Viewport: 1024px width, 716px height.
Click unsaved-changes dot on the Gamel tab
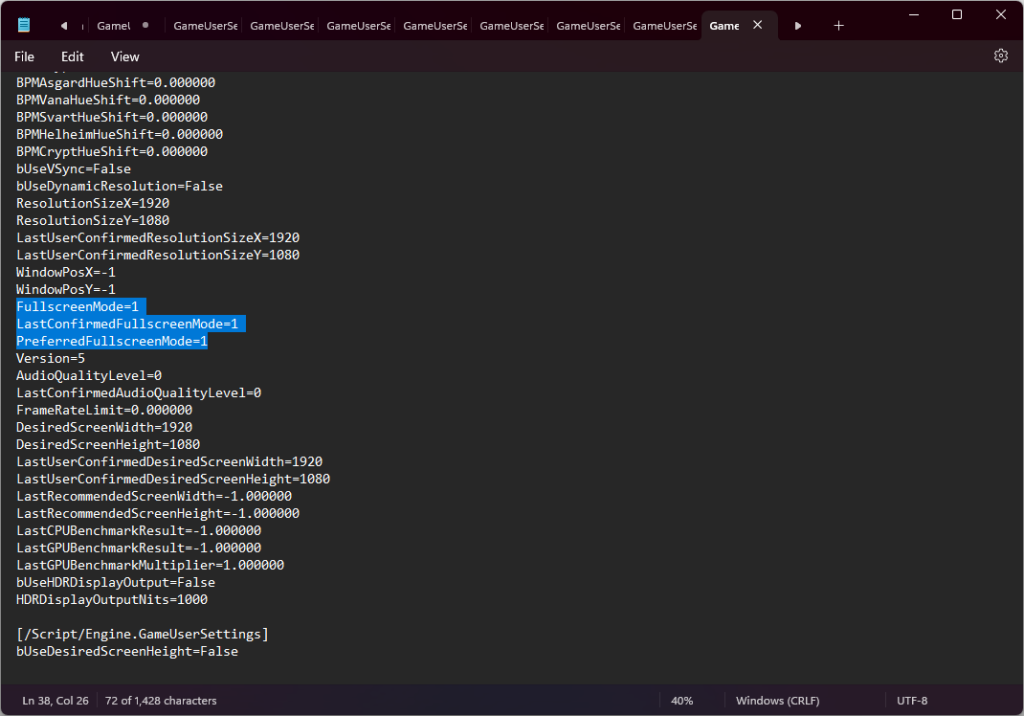tap(146, 26)
